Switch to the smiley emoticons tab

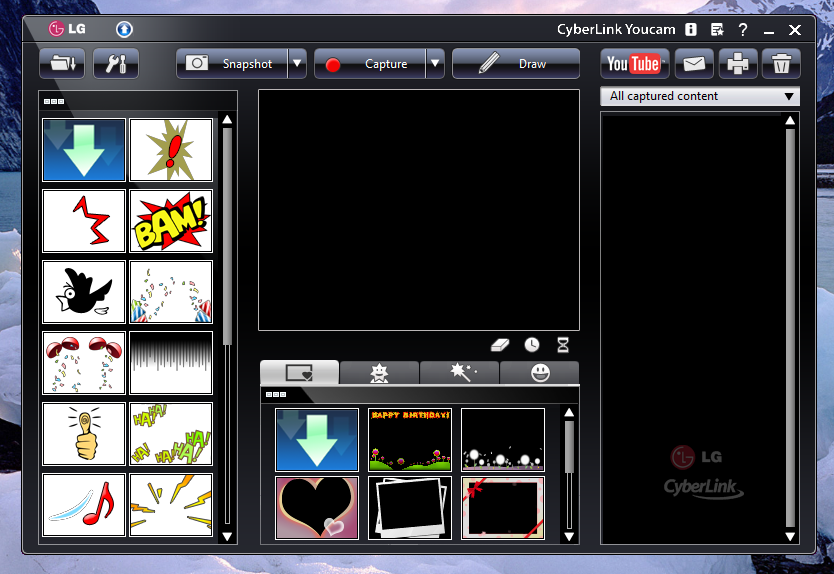pyautogui.click(x=540, y=372)
